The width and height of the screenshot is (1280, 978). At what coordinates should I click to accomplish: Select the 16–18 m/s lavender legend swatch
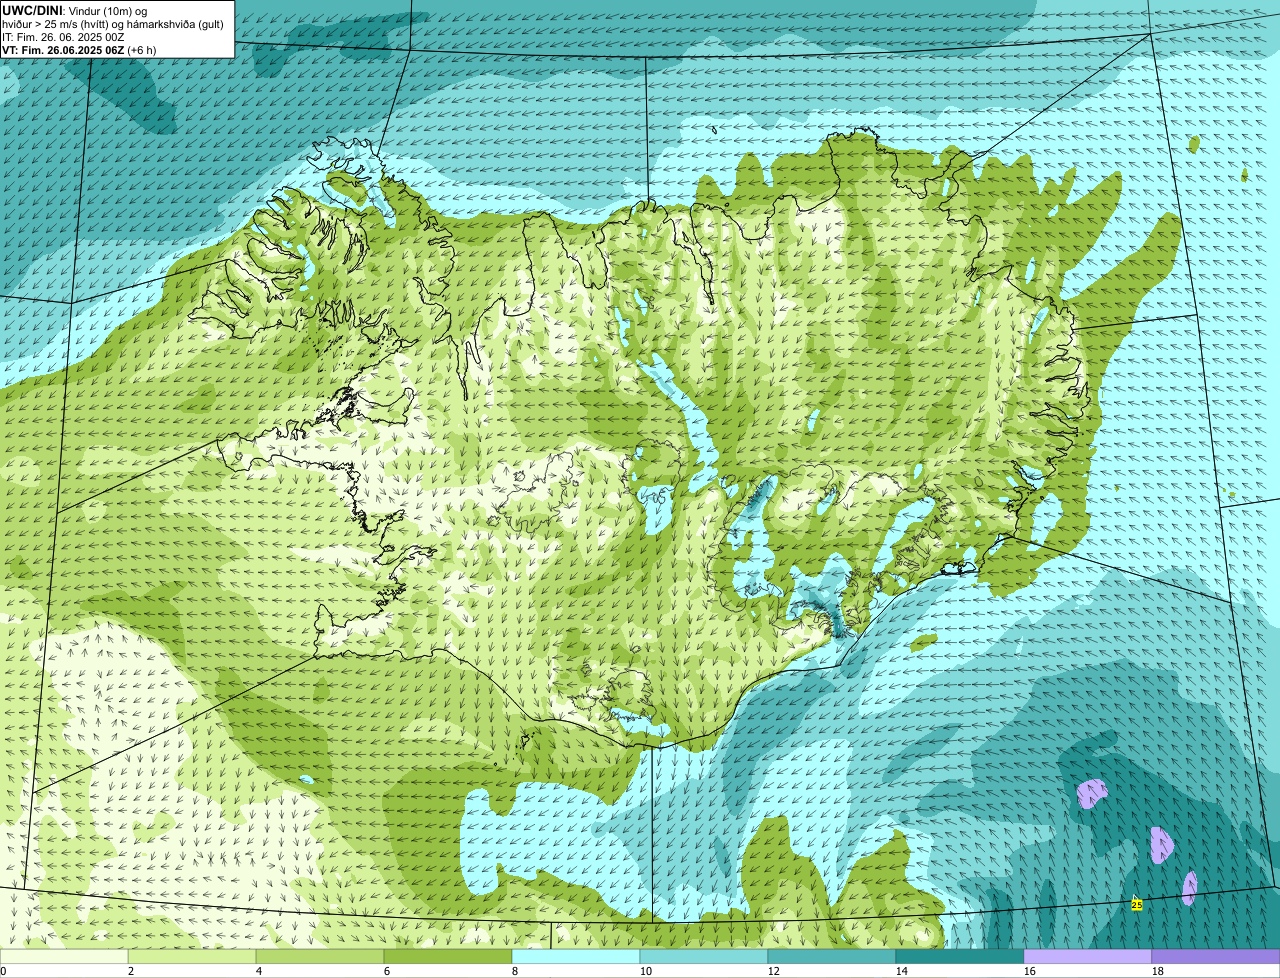(x=1088, y=957)
